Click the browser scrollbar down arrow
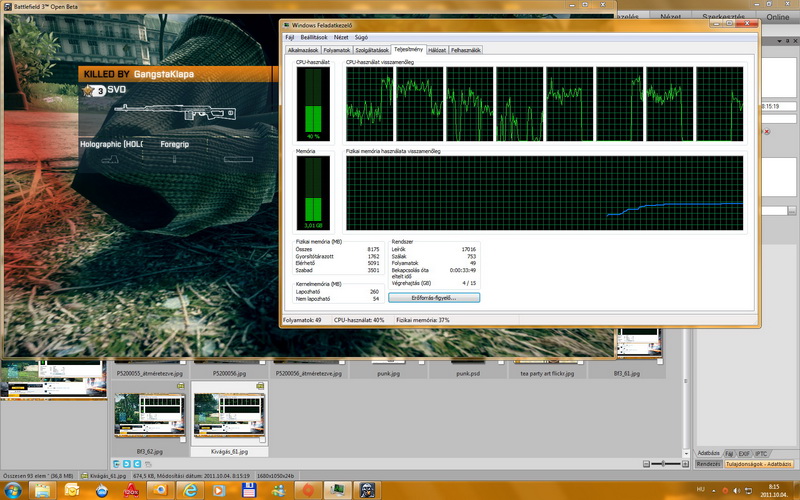The height and width of the screenshot is (500, 800). (686, 454)
